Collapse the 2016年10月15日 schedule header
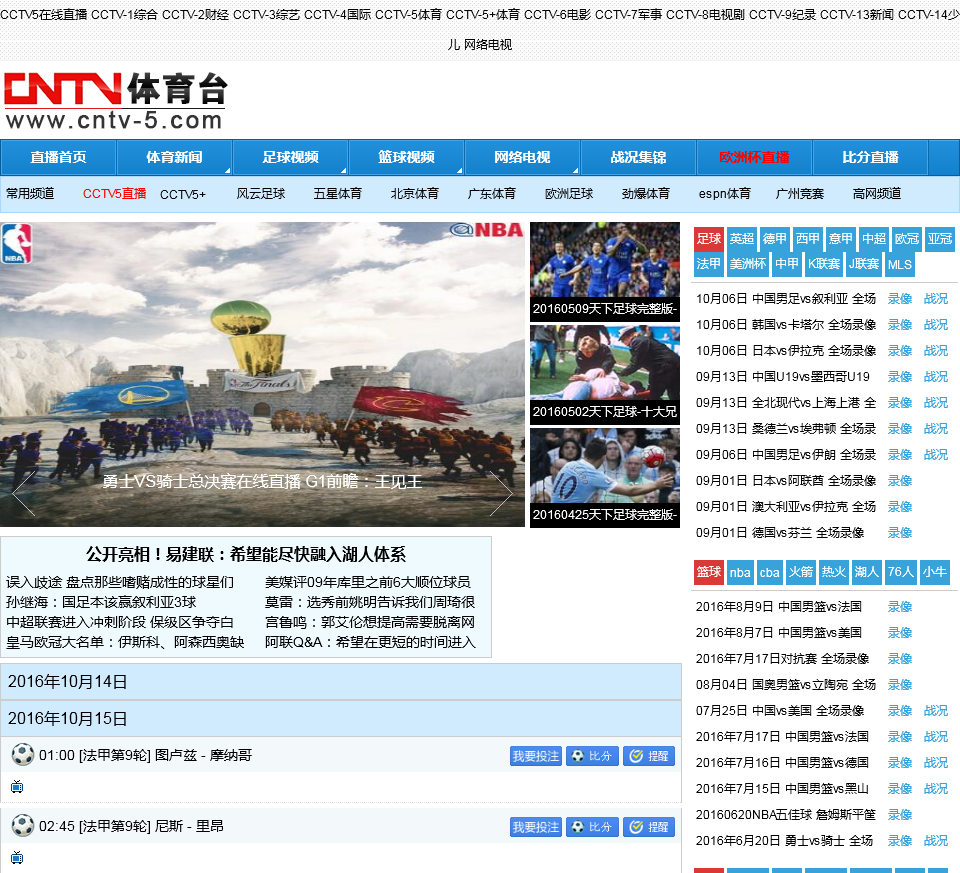Image resolution: width=960 pixels, height=873 pixels. (x=340, y=718)
